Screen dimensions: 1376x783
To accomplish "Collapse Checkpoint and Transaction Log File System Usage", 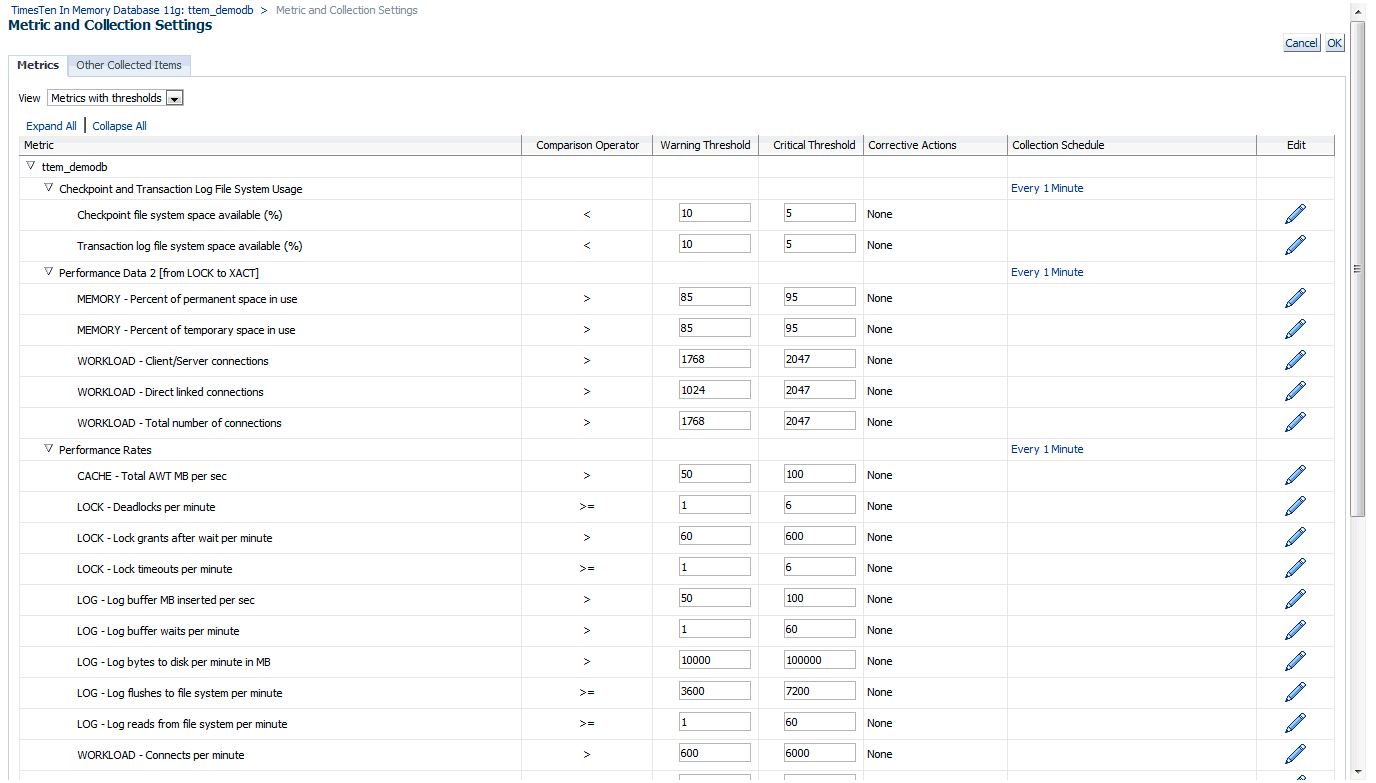I will coord(49,188).
